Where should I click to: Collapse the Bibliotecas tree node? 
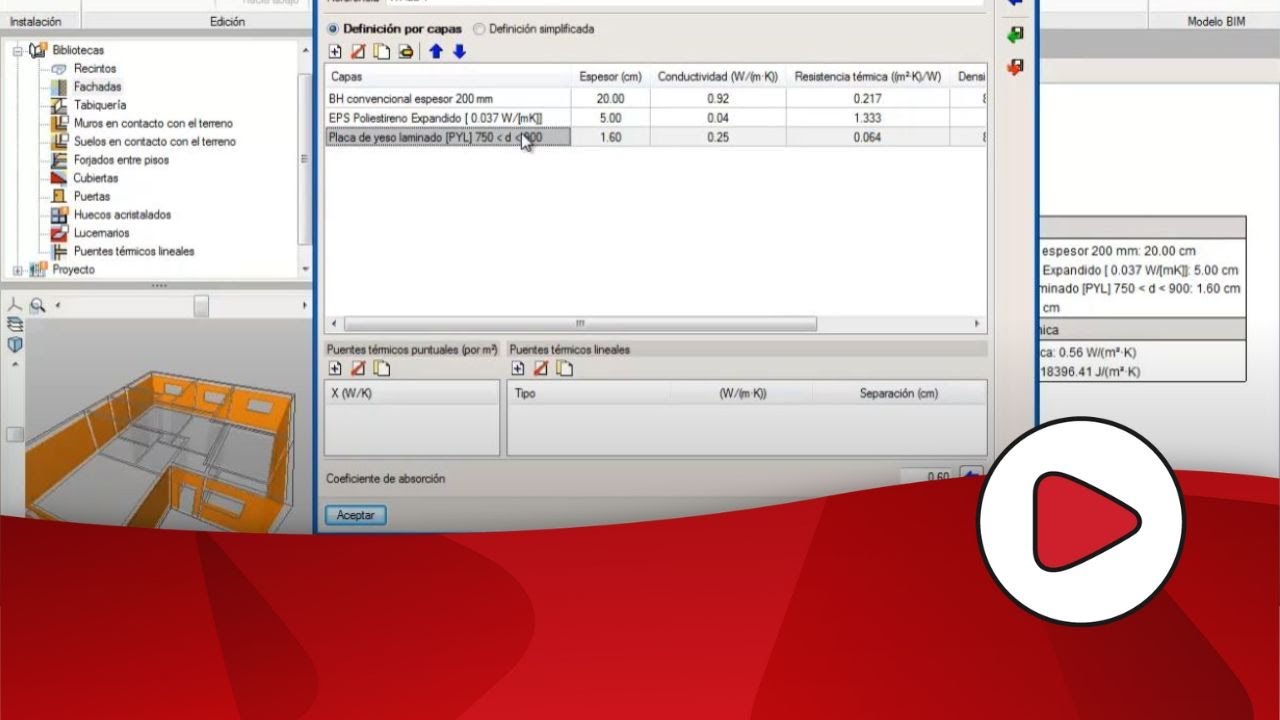[18, 50]
